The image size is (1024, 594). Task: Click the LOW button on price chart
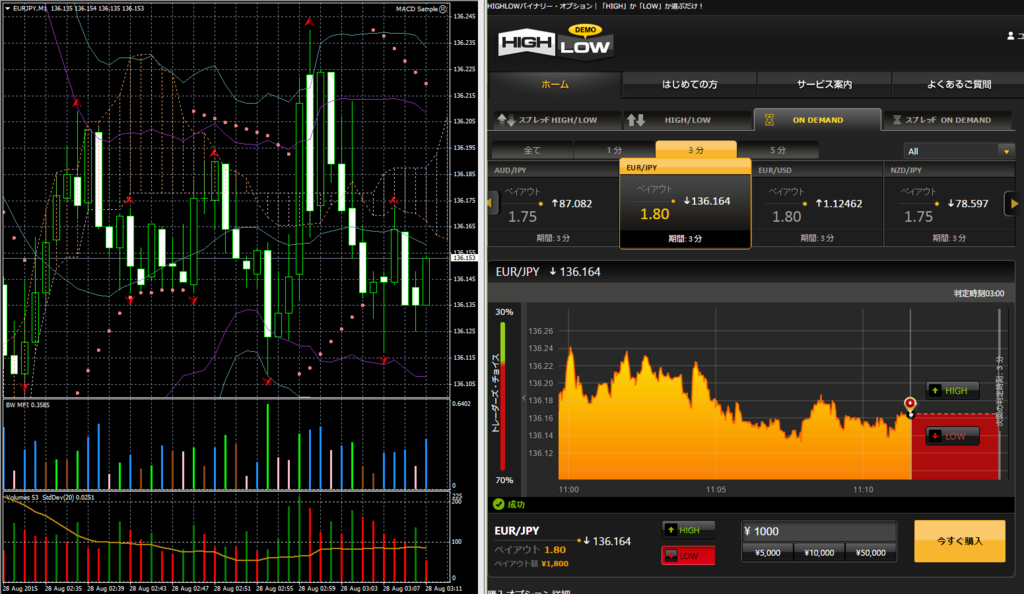[x=952, y=436]
